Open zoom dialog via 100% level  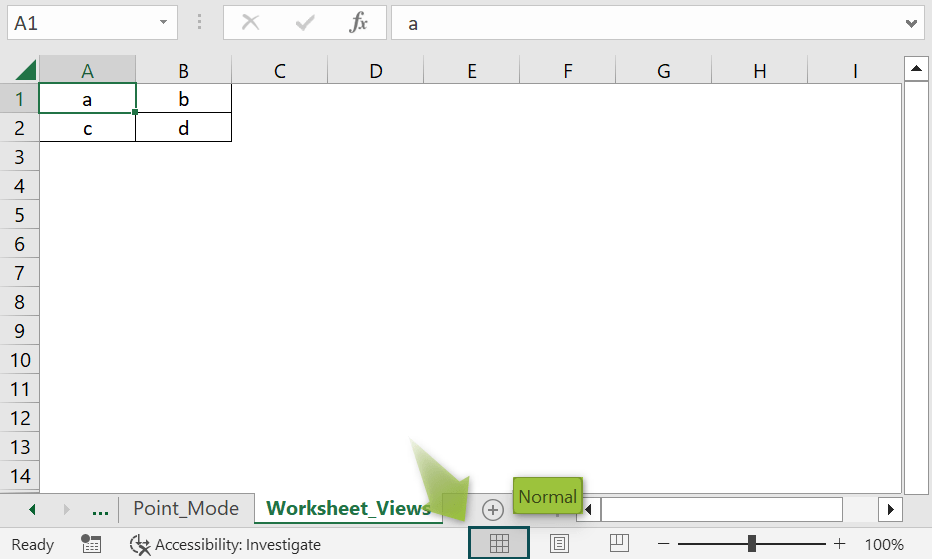(x=884, y=544)
